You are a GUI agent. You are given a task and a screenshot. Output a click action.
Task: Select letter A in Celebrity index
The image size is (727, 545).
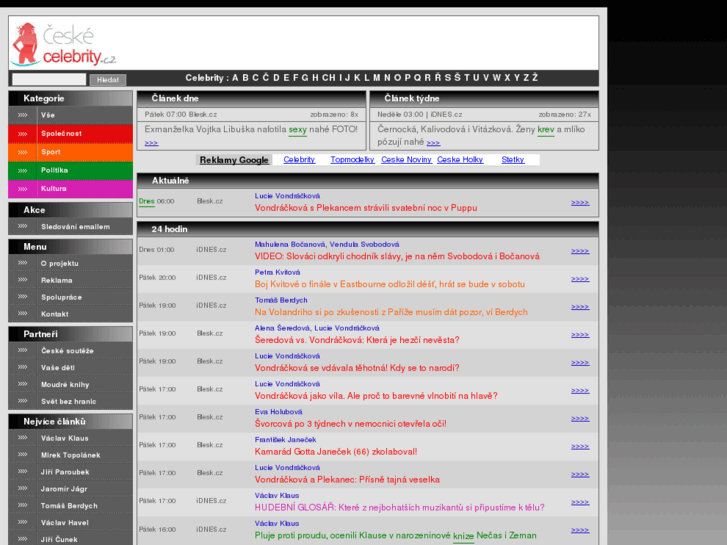(235, 78)
